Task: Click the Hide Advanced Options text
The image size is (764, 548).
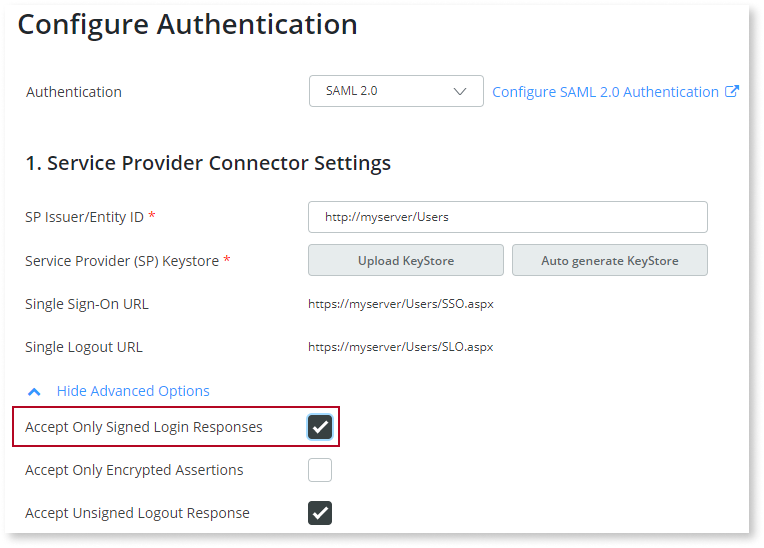Action: coord(133,391)
